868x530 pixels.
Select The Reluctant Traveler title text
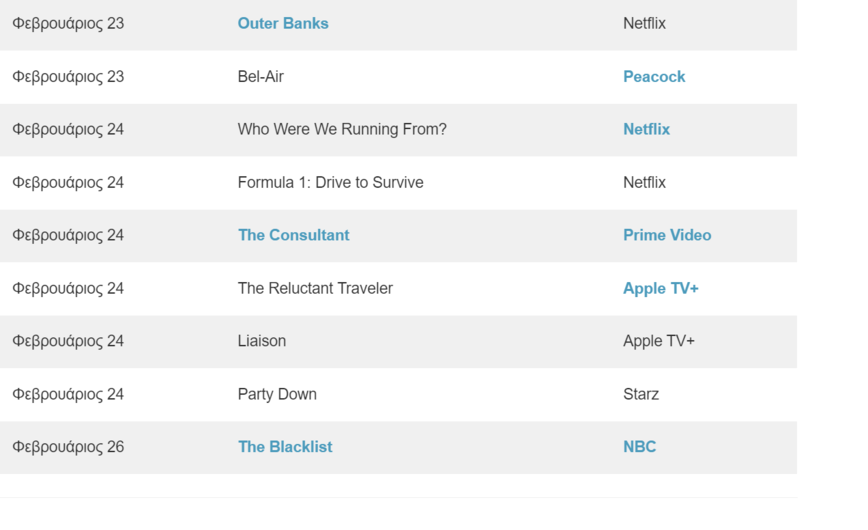[315, 288]
